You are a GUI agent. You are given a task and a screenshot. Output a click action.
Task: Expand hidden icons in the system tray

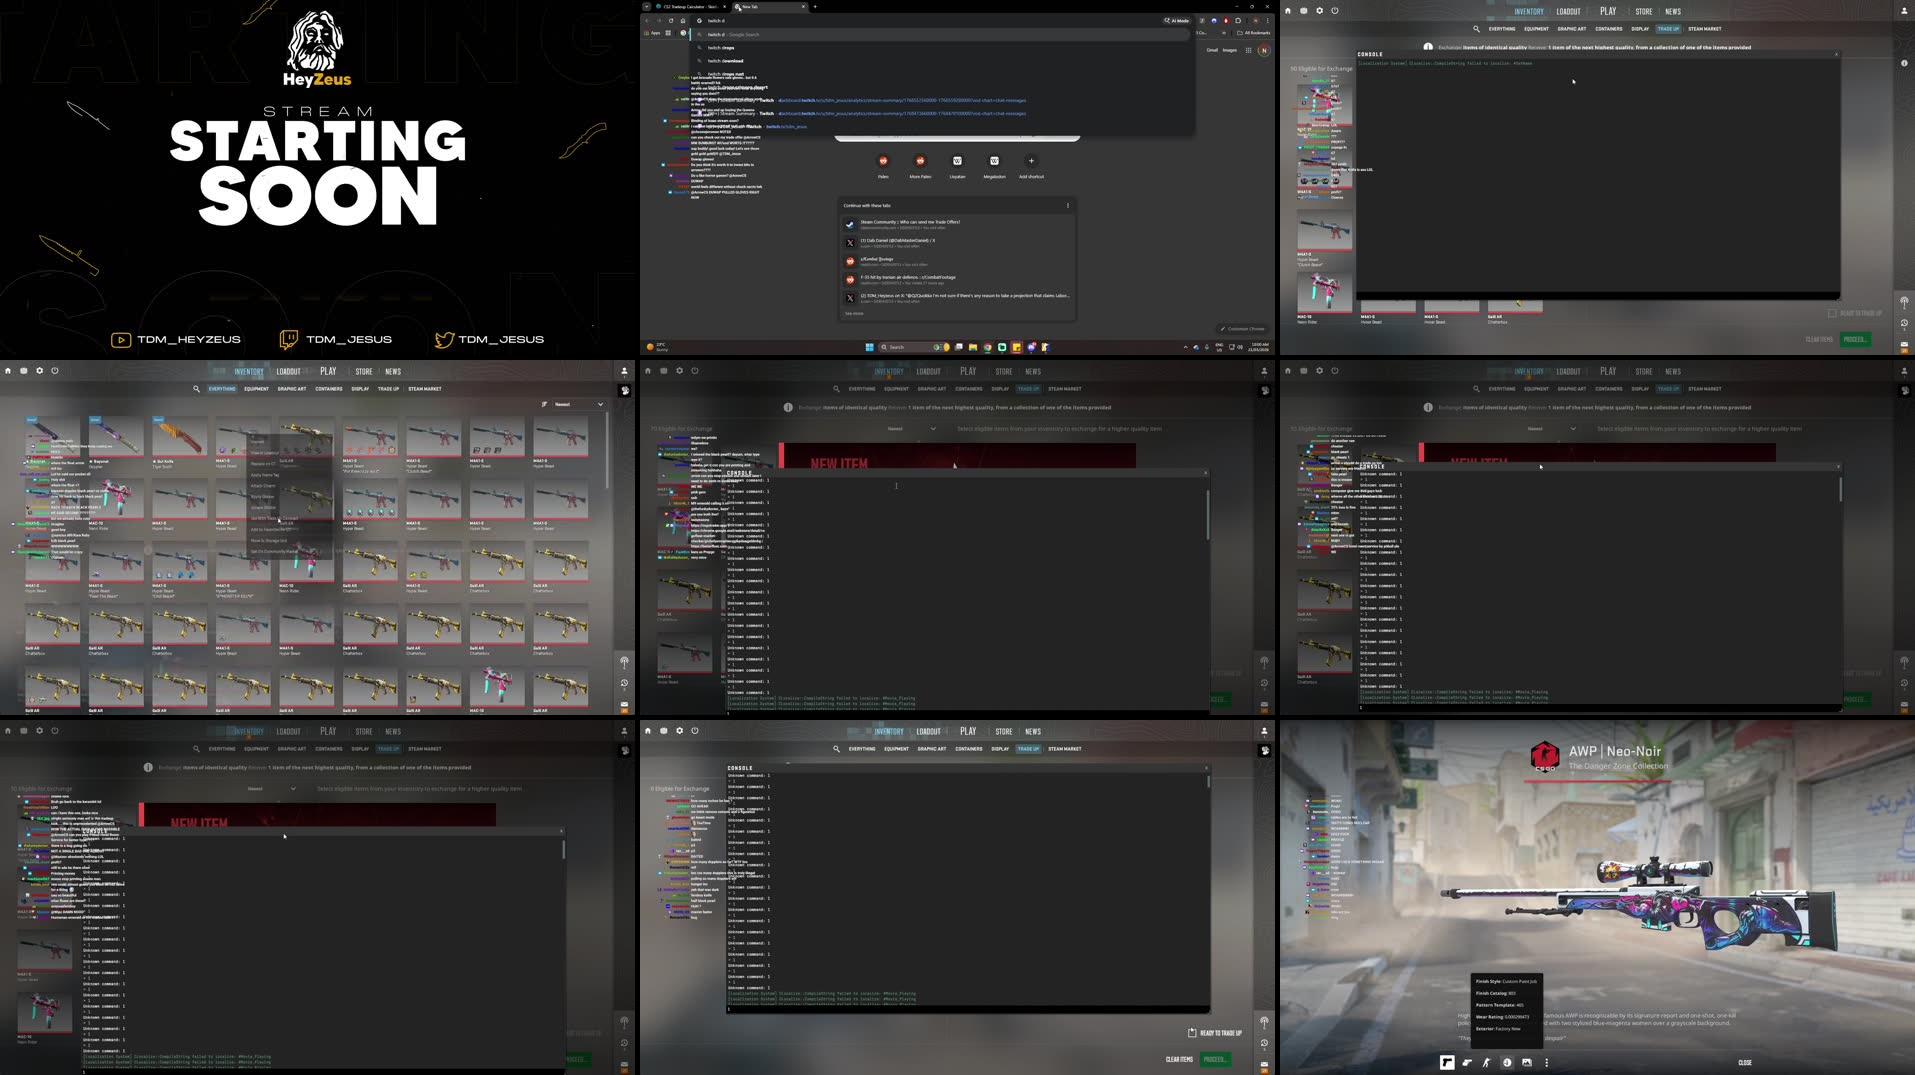point(1186,347)
